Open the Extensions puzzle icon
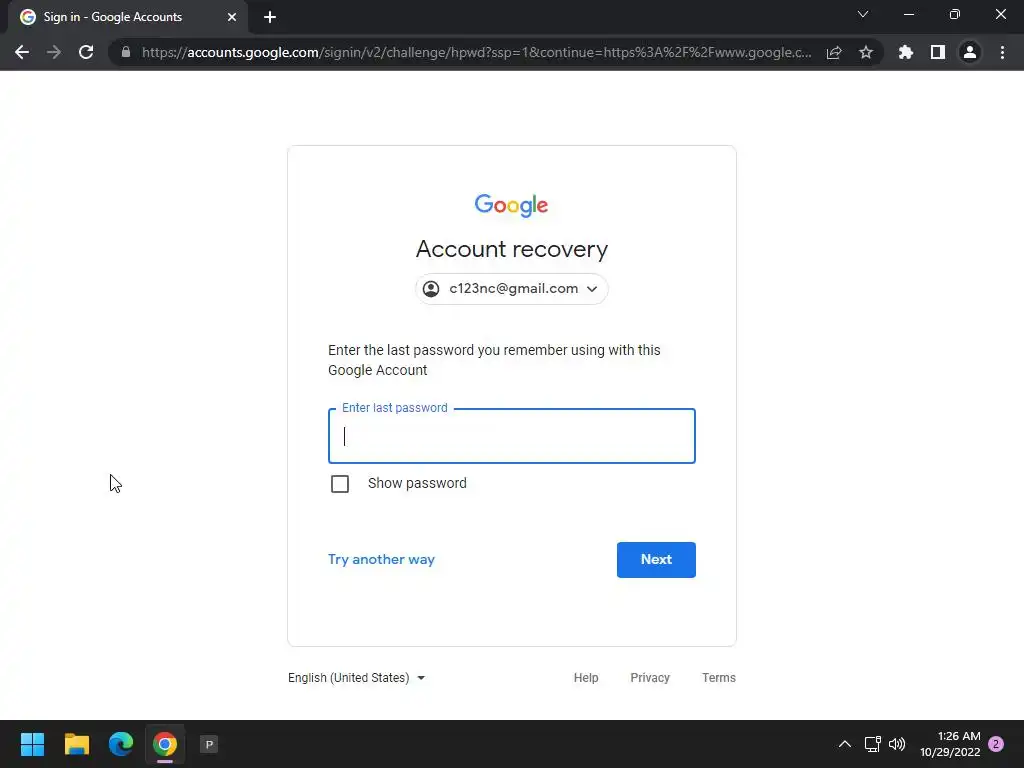Screen dimensions: 1024x768 click(x=906, y=52)
